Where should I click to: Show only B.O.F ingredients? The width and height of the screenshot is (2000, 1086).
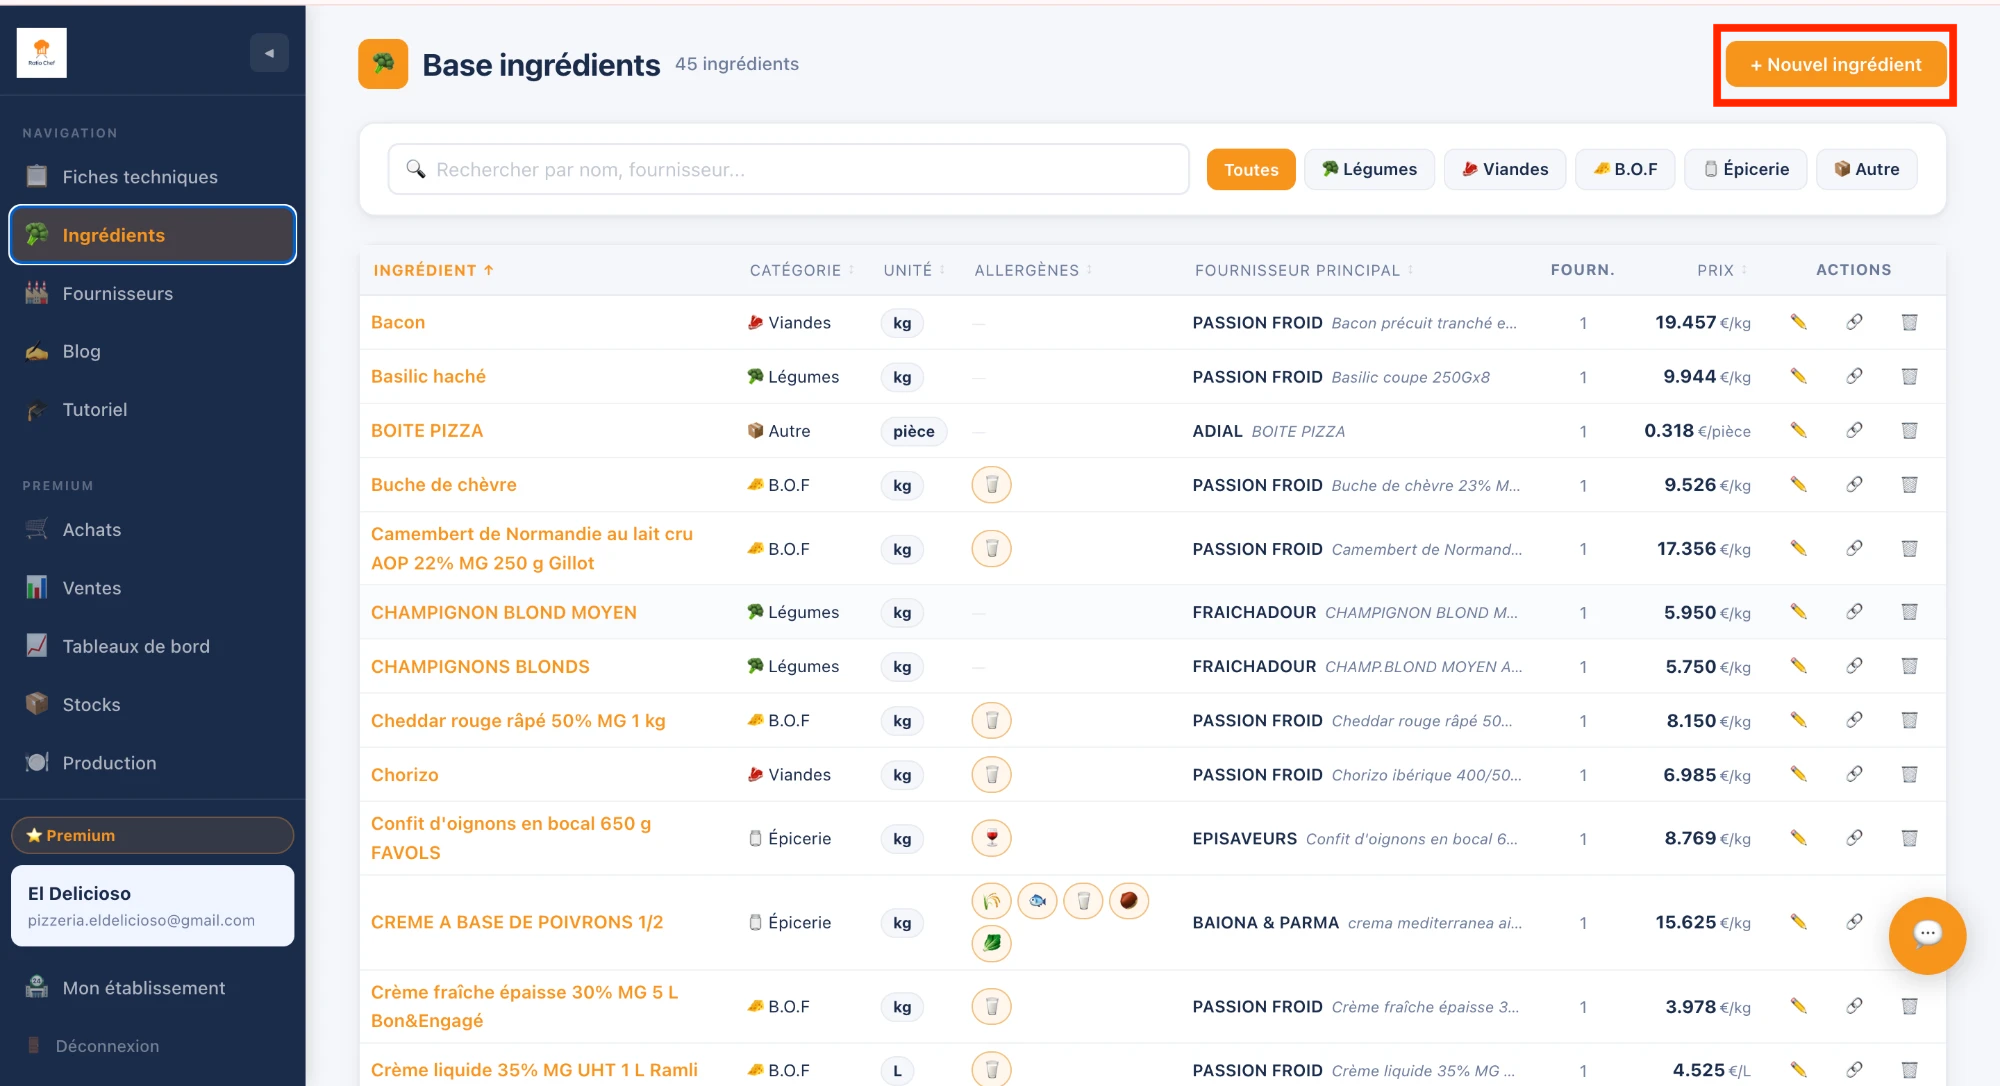1625,169
